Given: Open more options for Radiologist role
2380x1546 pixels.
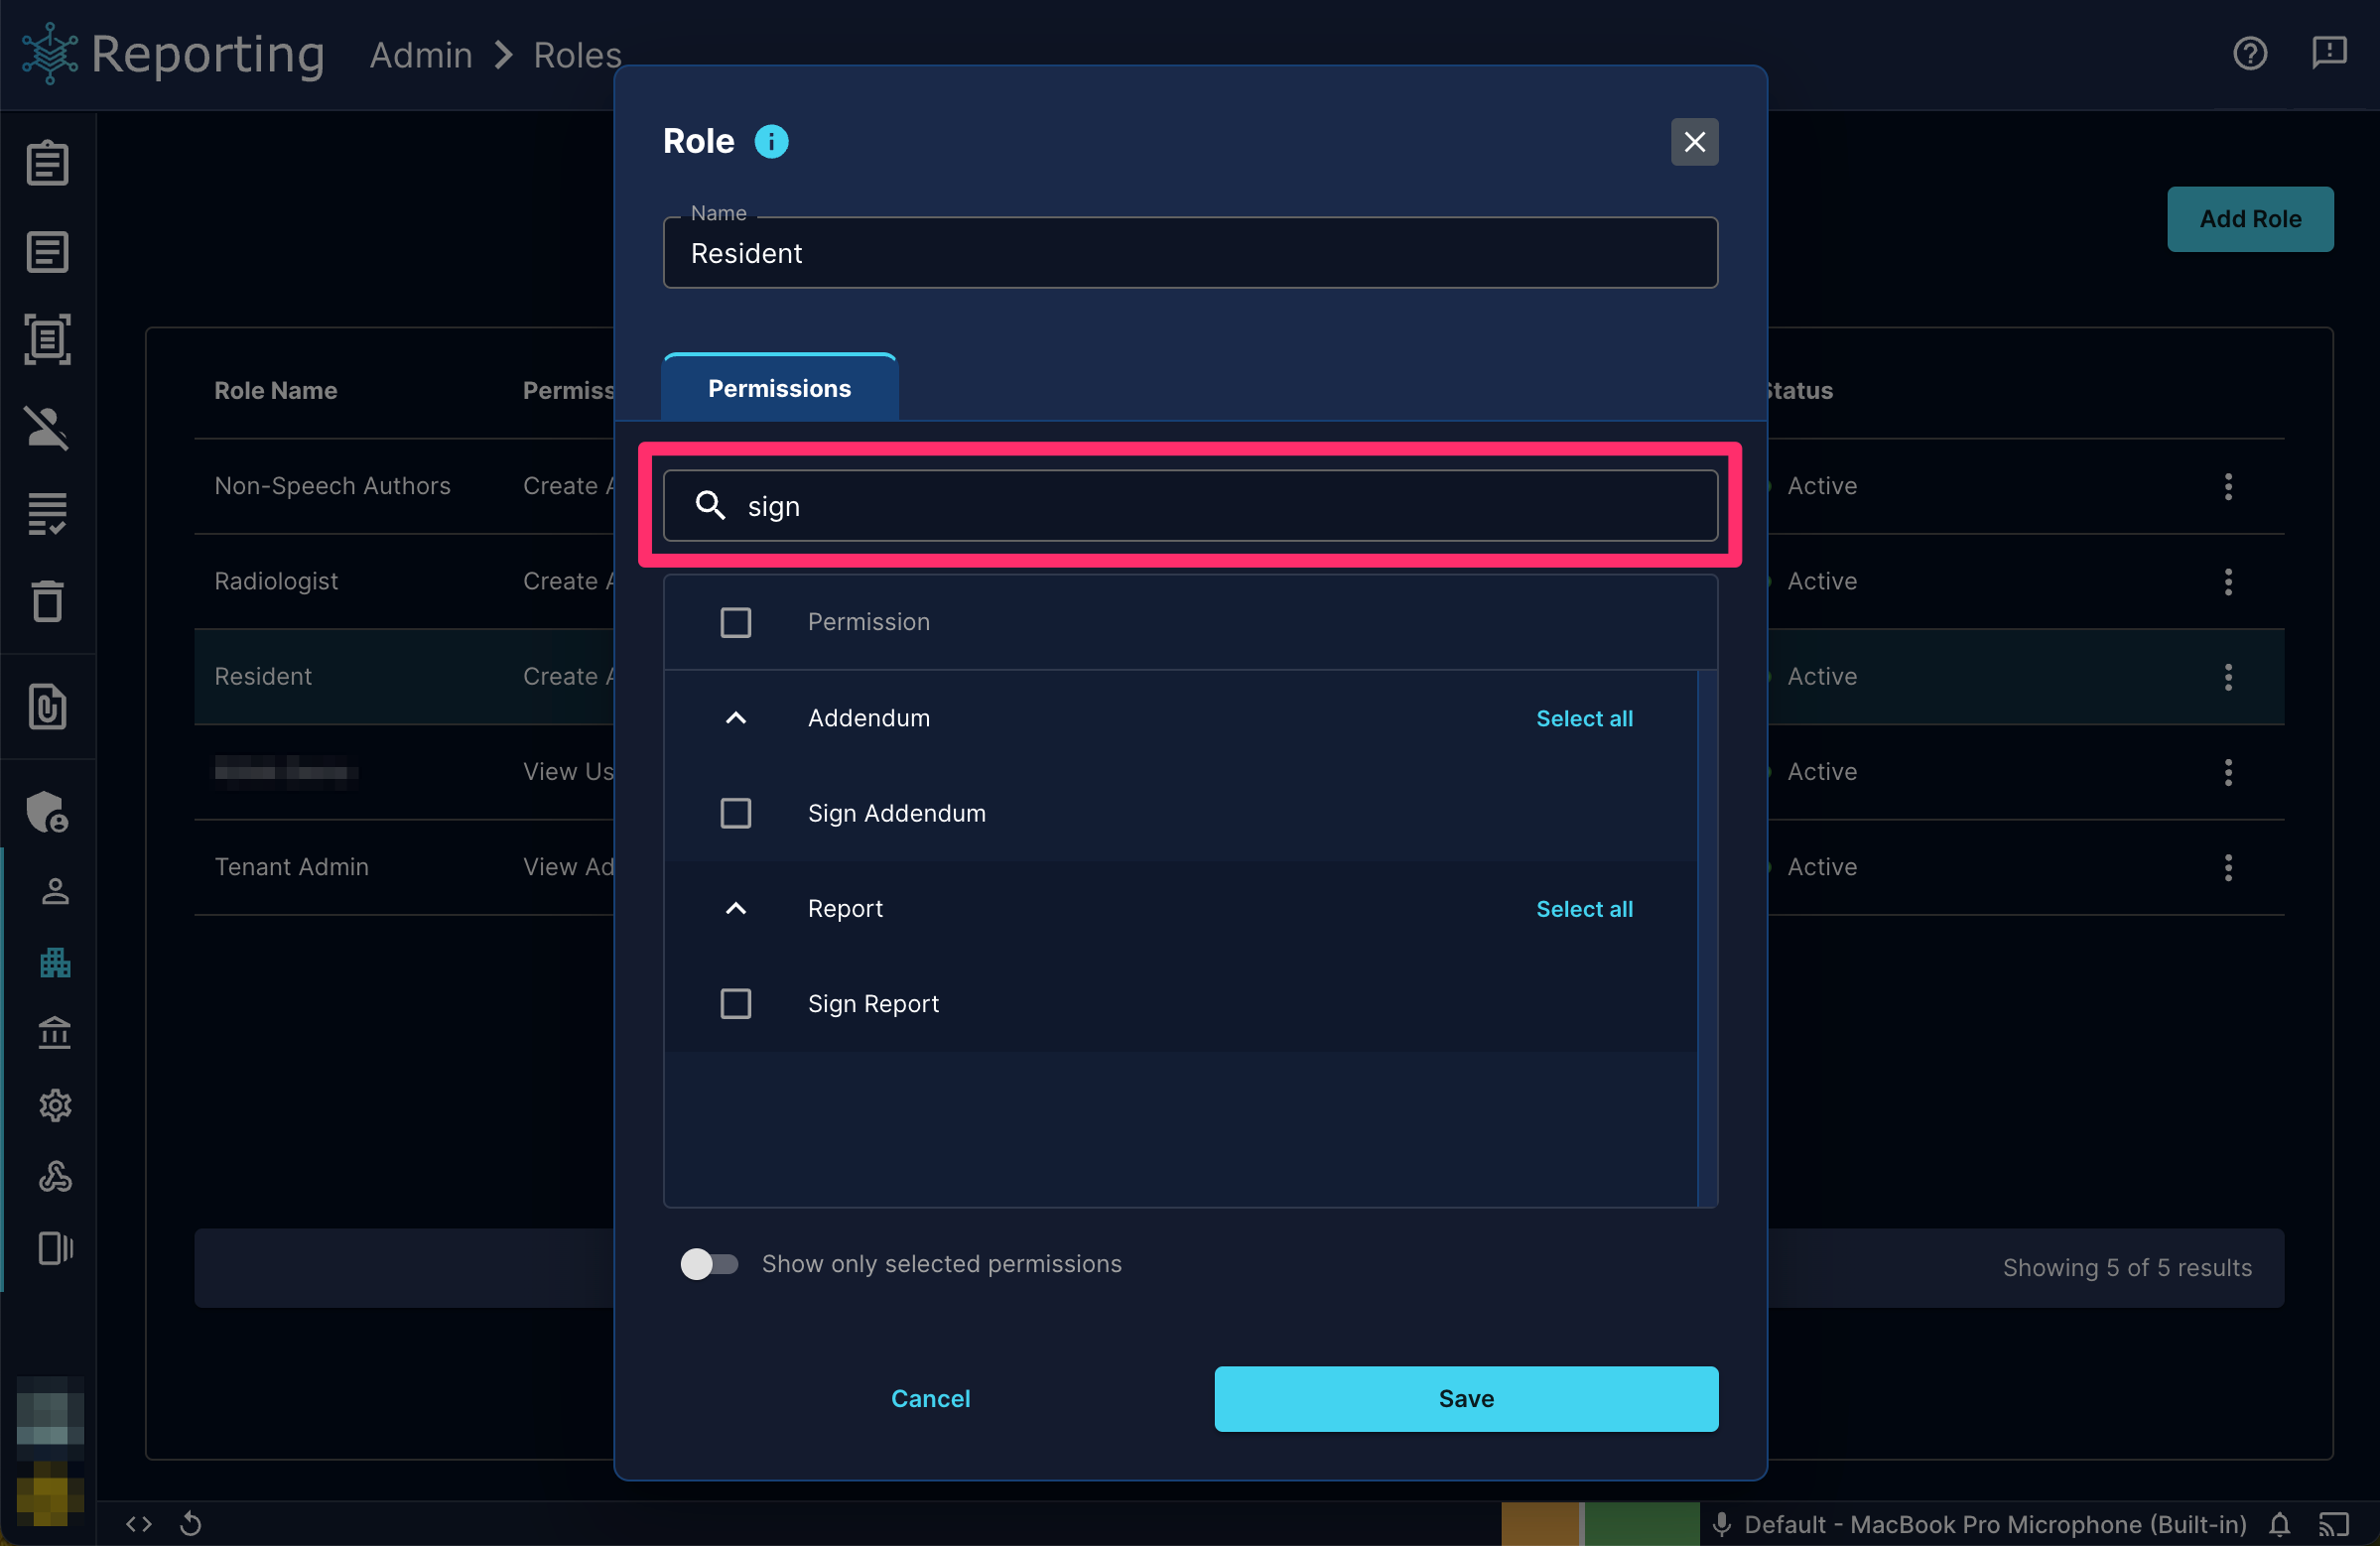Looking at the screenshot, I should click(x=2228, y=581).
